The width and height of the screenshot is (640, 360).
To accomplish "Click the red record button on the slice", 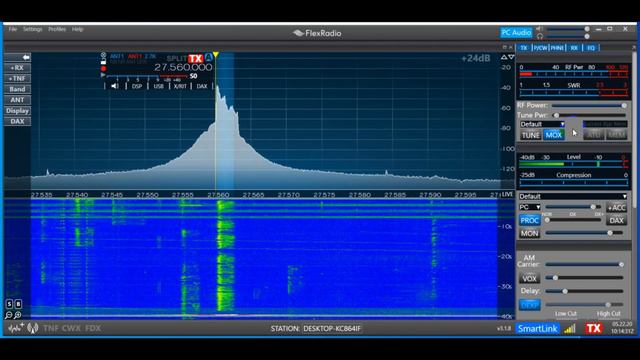I will 103,68.
